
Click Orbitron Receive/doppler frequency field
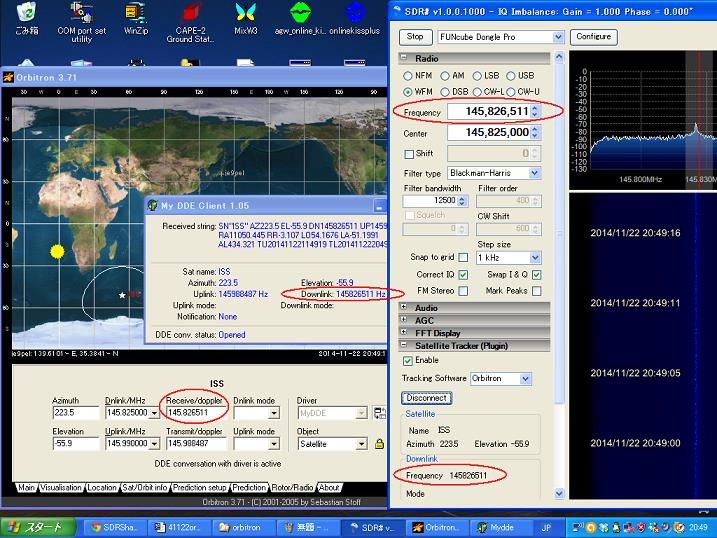[195, 413]
